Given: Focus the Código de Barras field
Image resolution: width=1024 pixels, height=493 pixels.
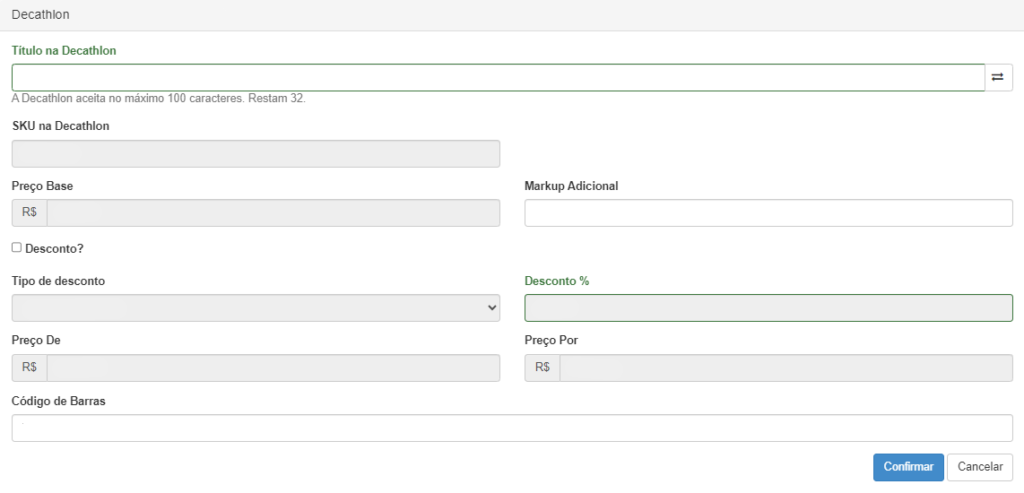Looking at the screenshot, I should [512, 428].
